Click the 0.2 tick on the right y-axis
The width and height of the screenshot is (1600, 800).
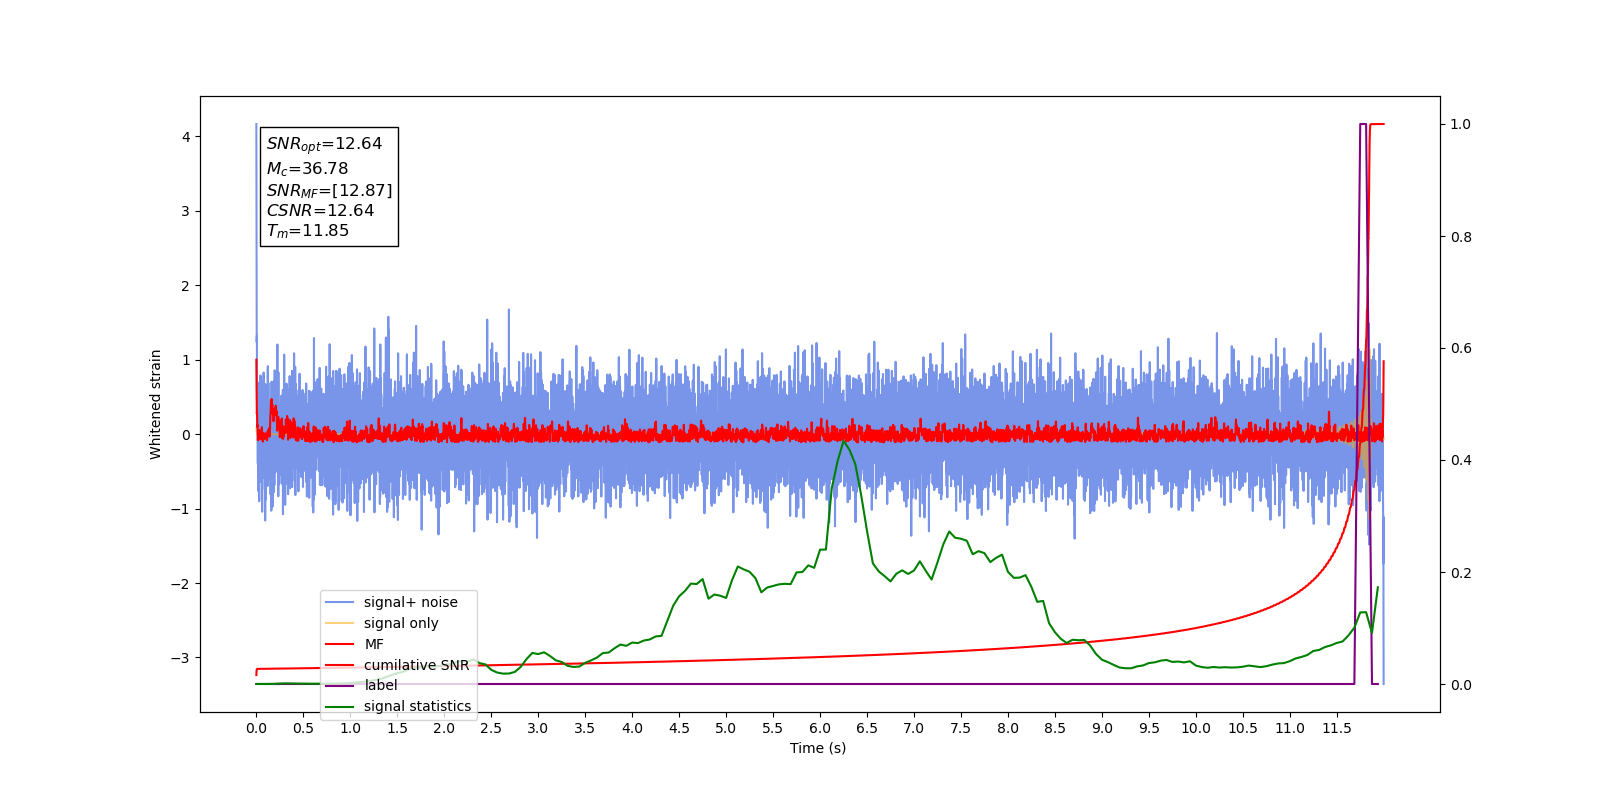coord(1461,573)
